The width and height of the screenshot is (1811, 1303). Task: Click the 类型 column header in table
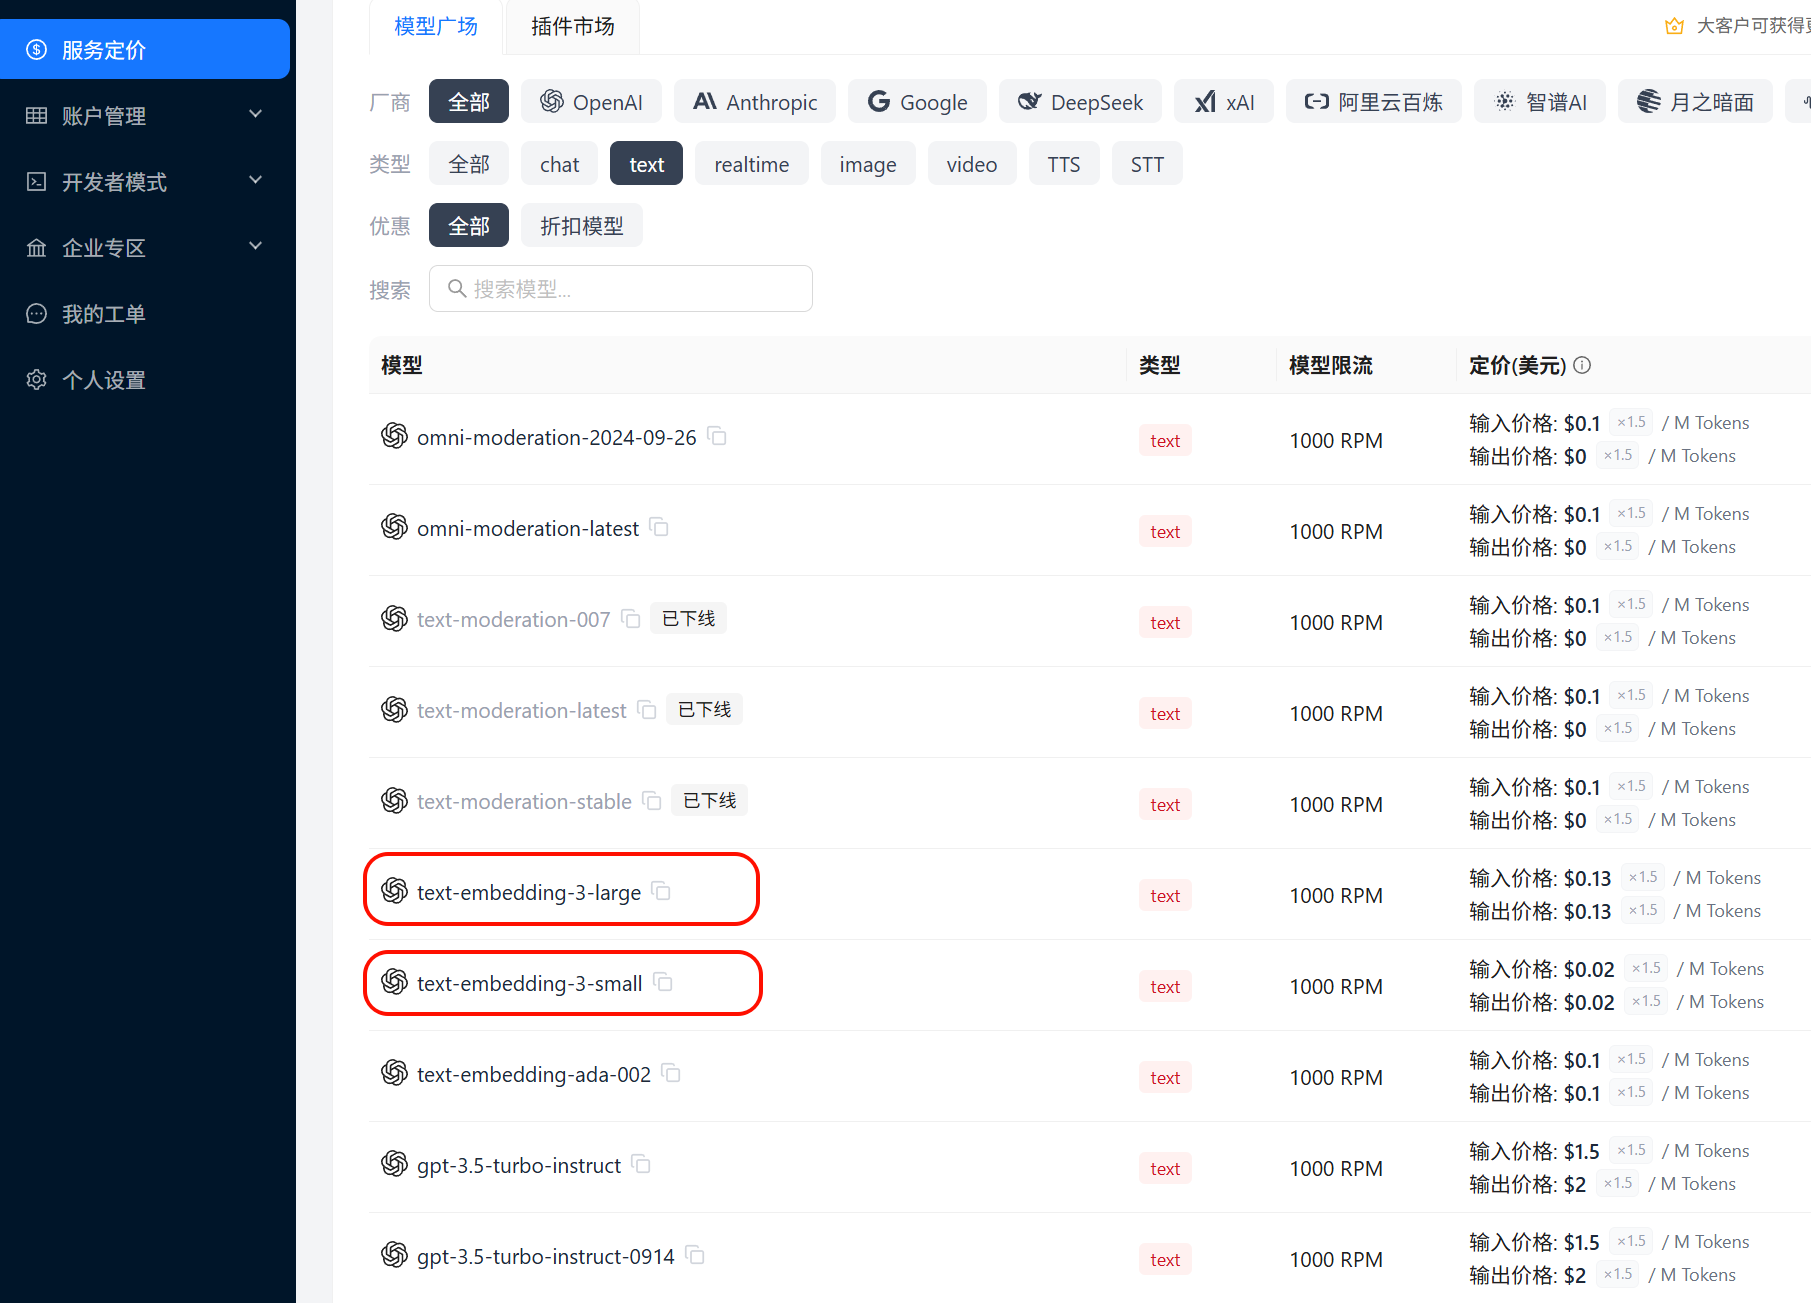point(1159,365)
